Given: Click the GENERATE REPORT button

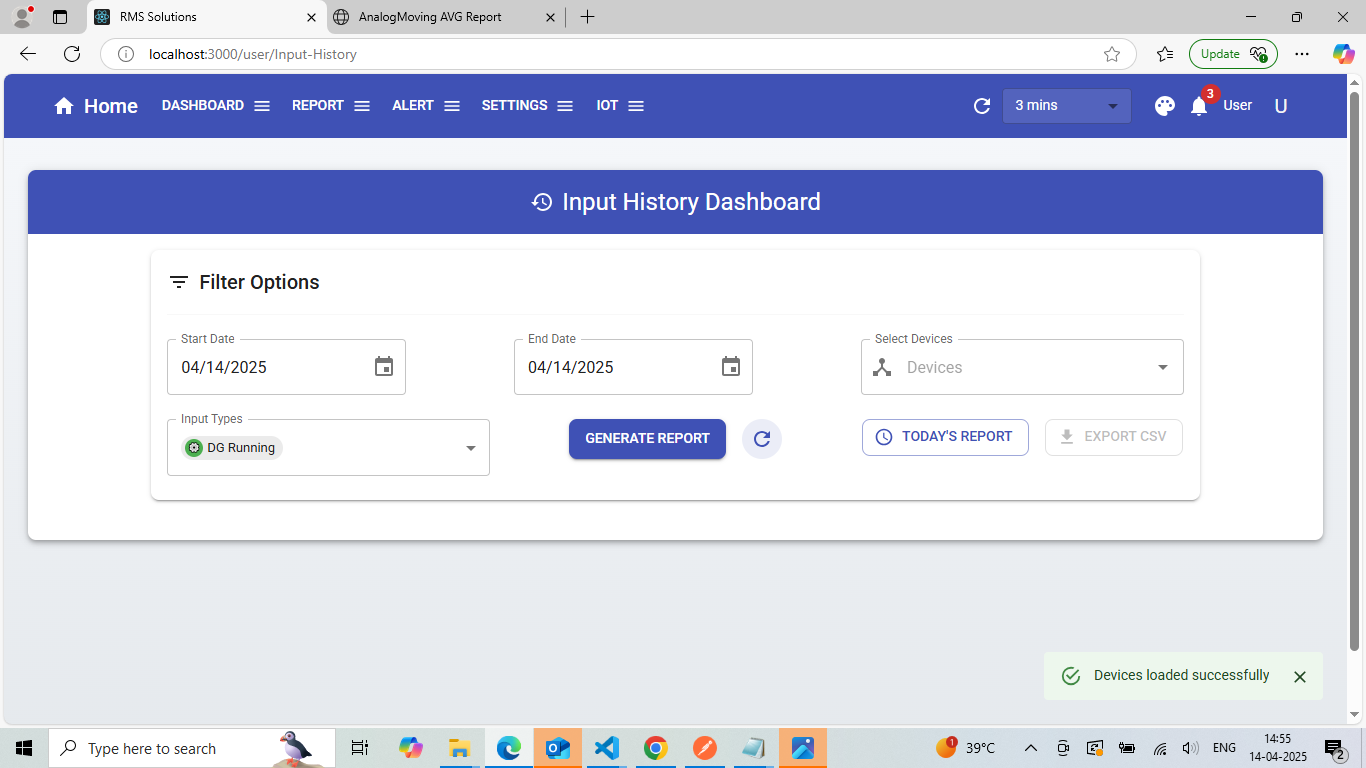Looking at the screenshot, I should pos(647,439).
